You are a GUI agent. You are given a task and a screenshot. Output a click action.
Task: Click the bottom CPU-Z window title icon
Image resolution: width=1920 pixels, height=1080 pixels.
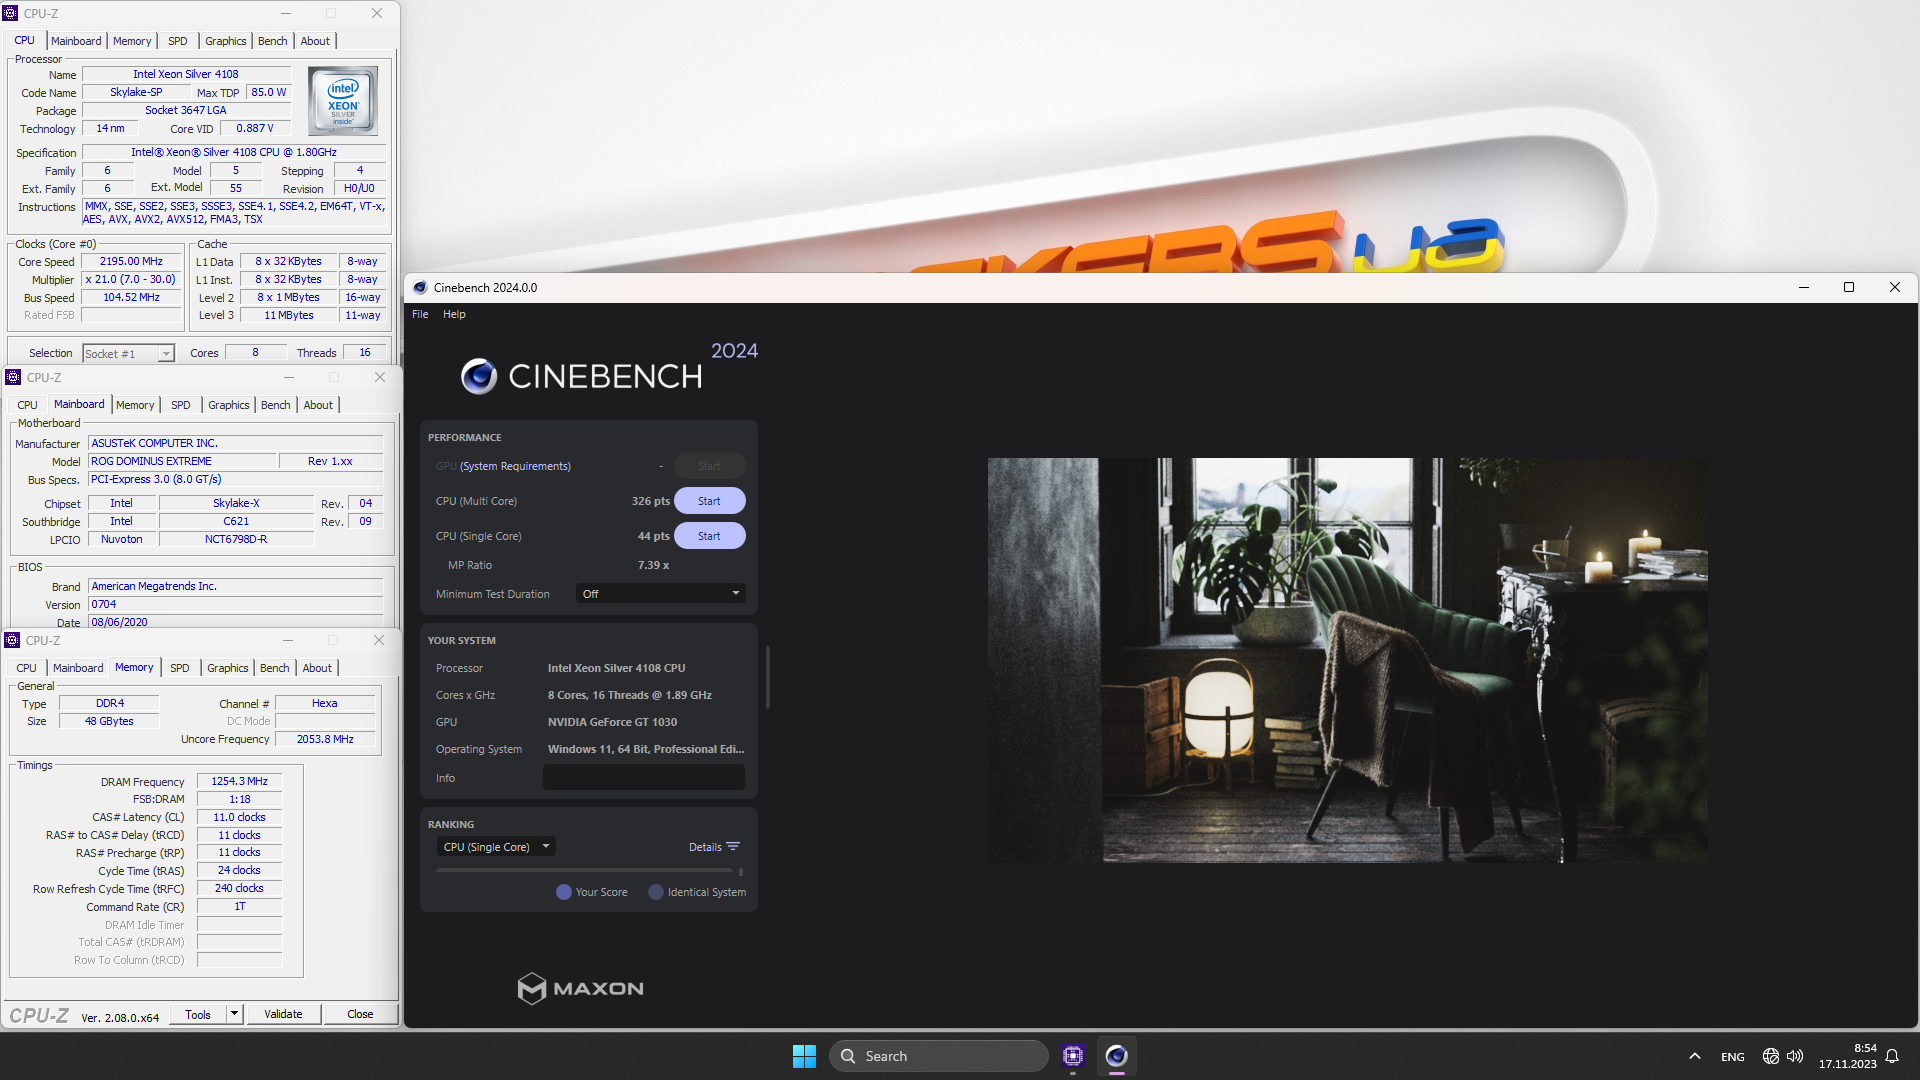click(13, 640)
